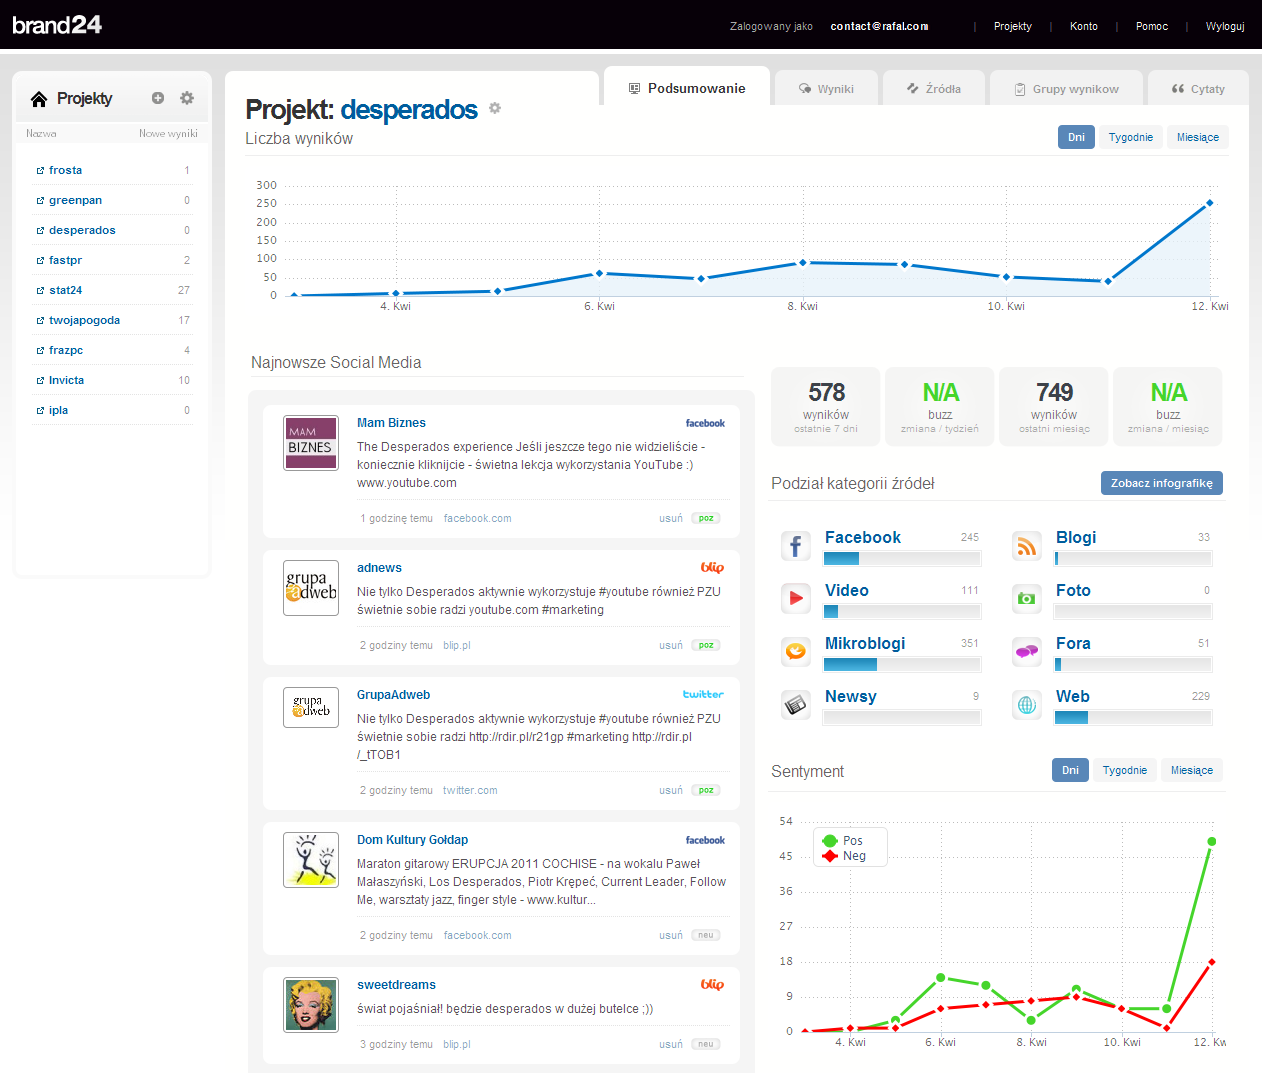Open the Invicta project
This screenshot has height=1073, width=1263.
(x=66, y=380)
